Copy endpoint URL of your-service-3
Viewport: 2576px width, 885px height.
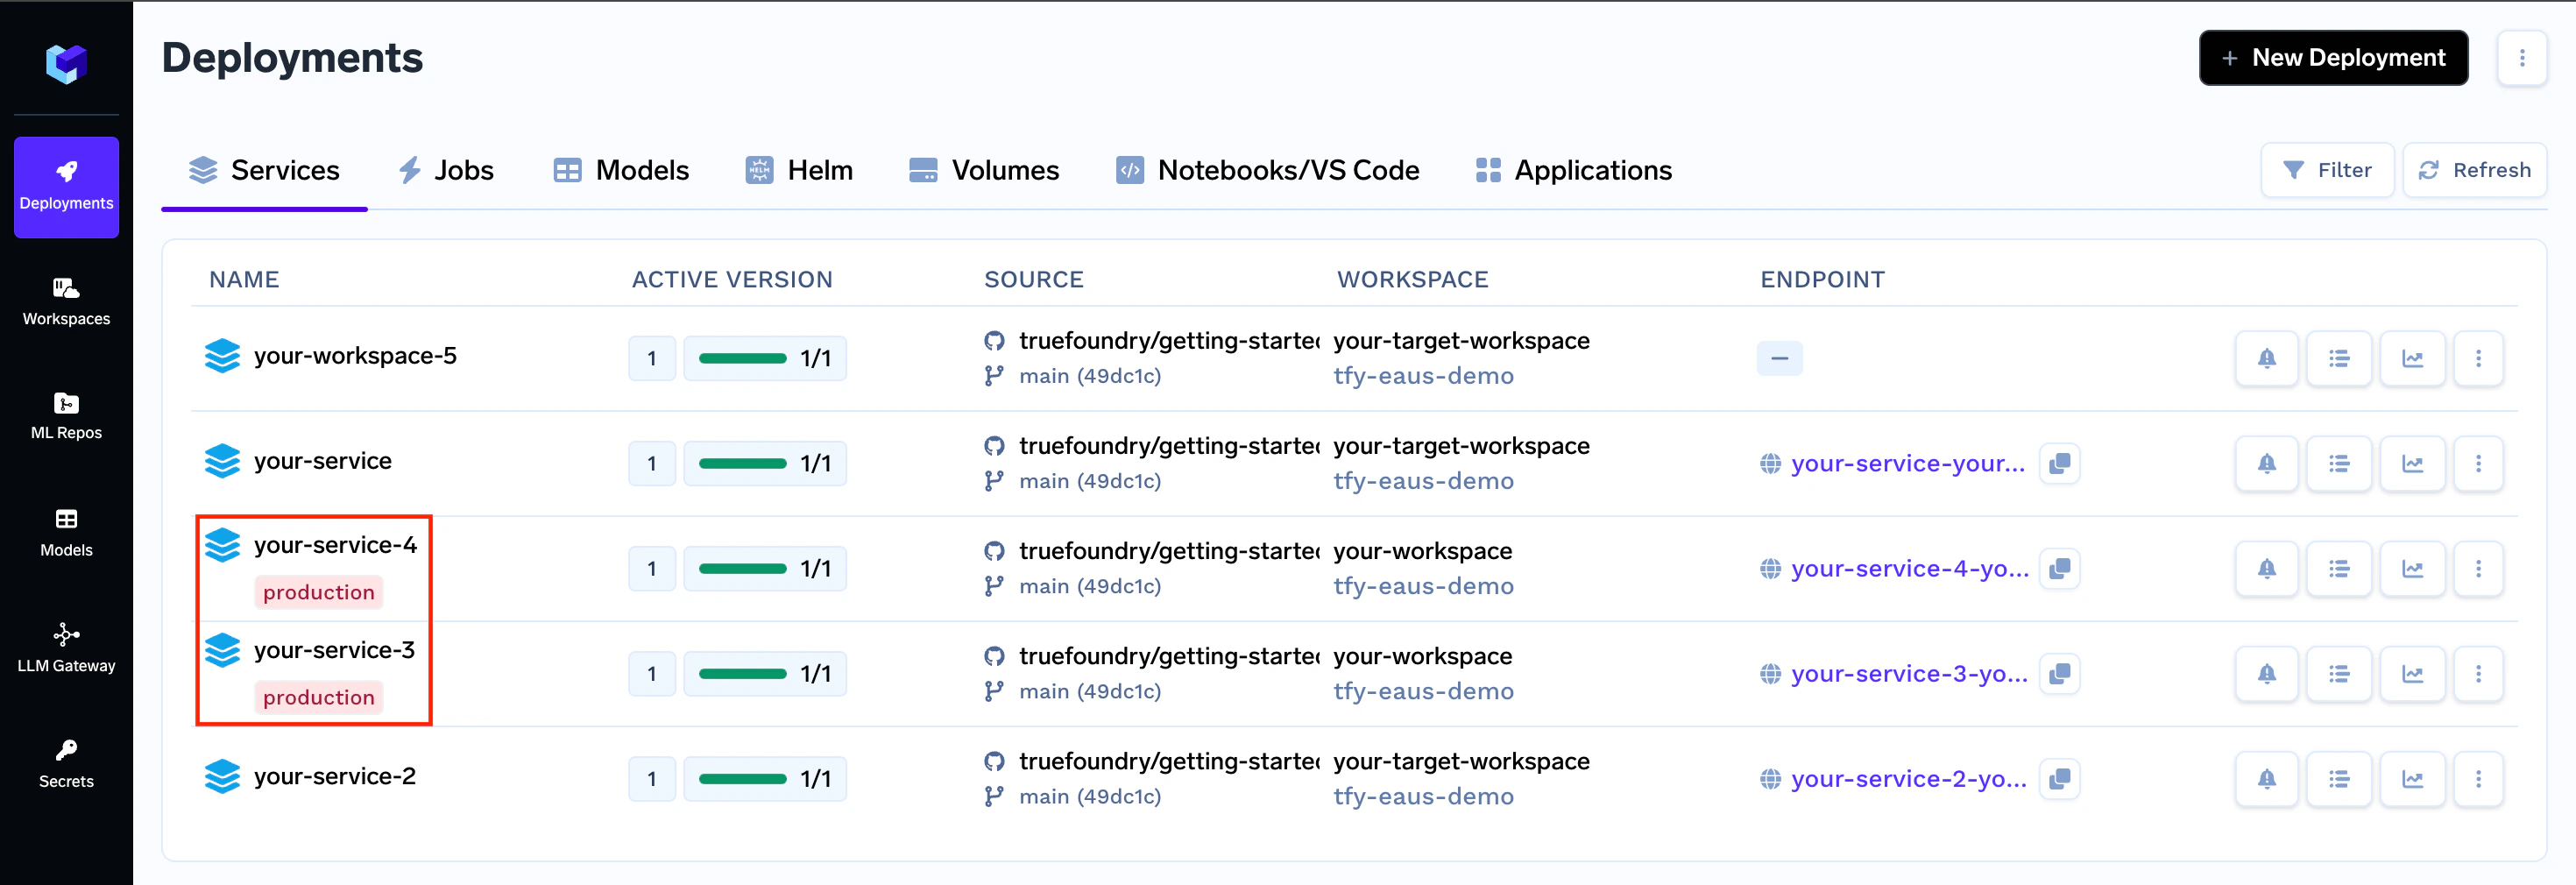coord(2059,674)
